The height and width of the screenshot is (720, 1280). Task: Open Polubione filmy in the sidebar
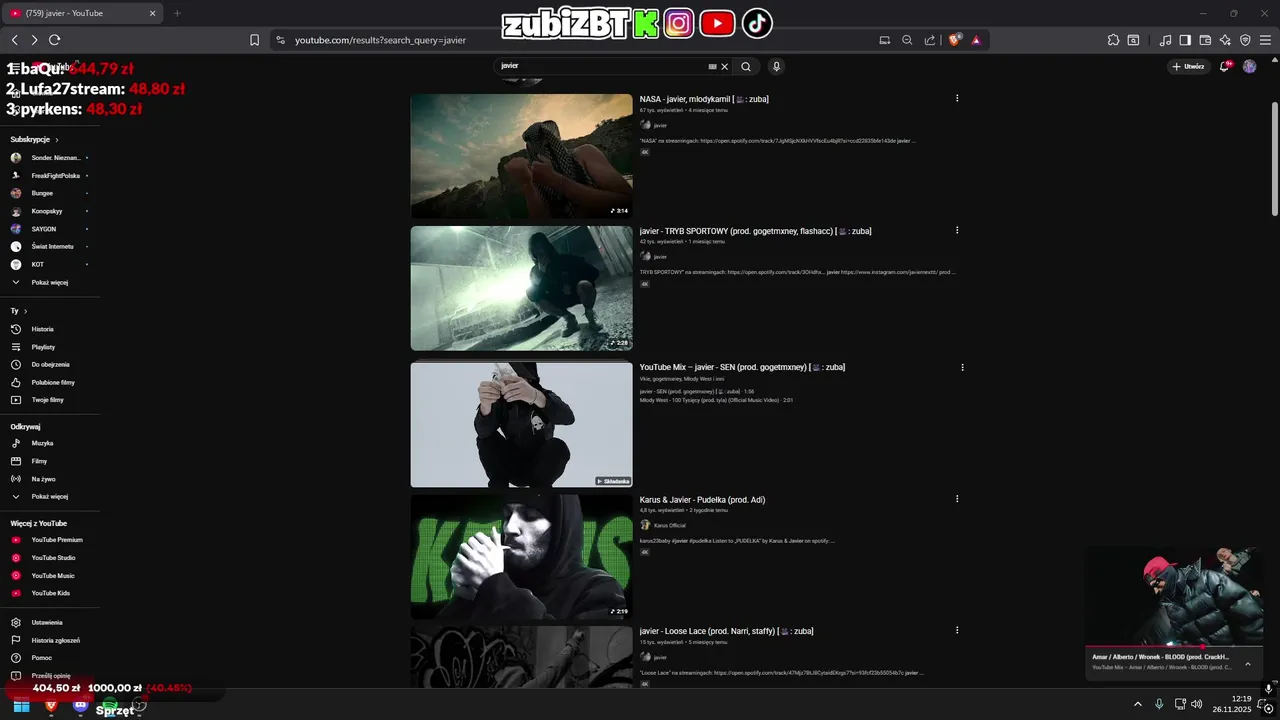(52, 382)
